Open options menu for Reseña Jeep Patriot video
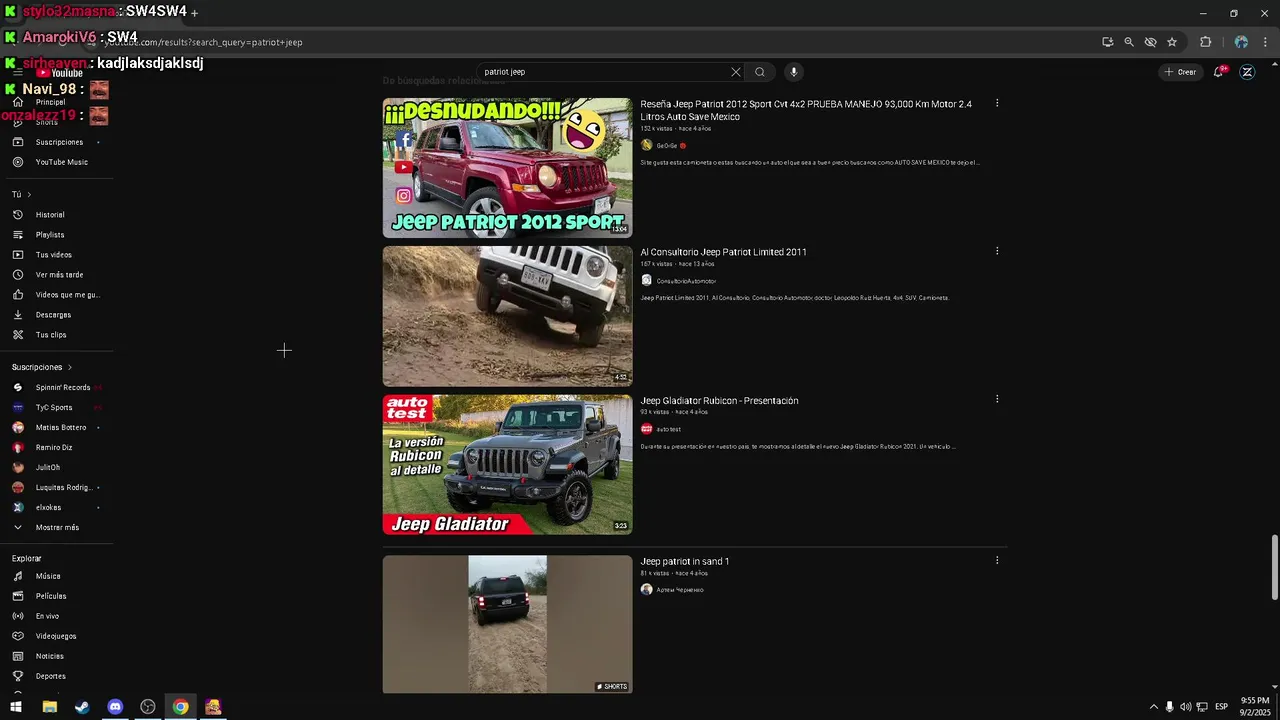 997,103
